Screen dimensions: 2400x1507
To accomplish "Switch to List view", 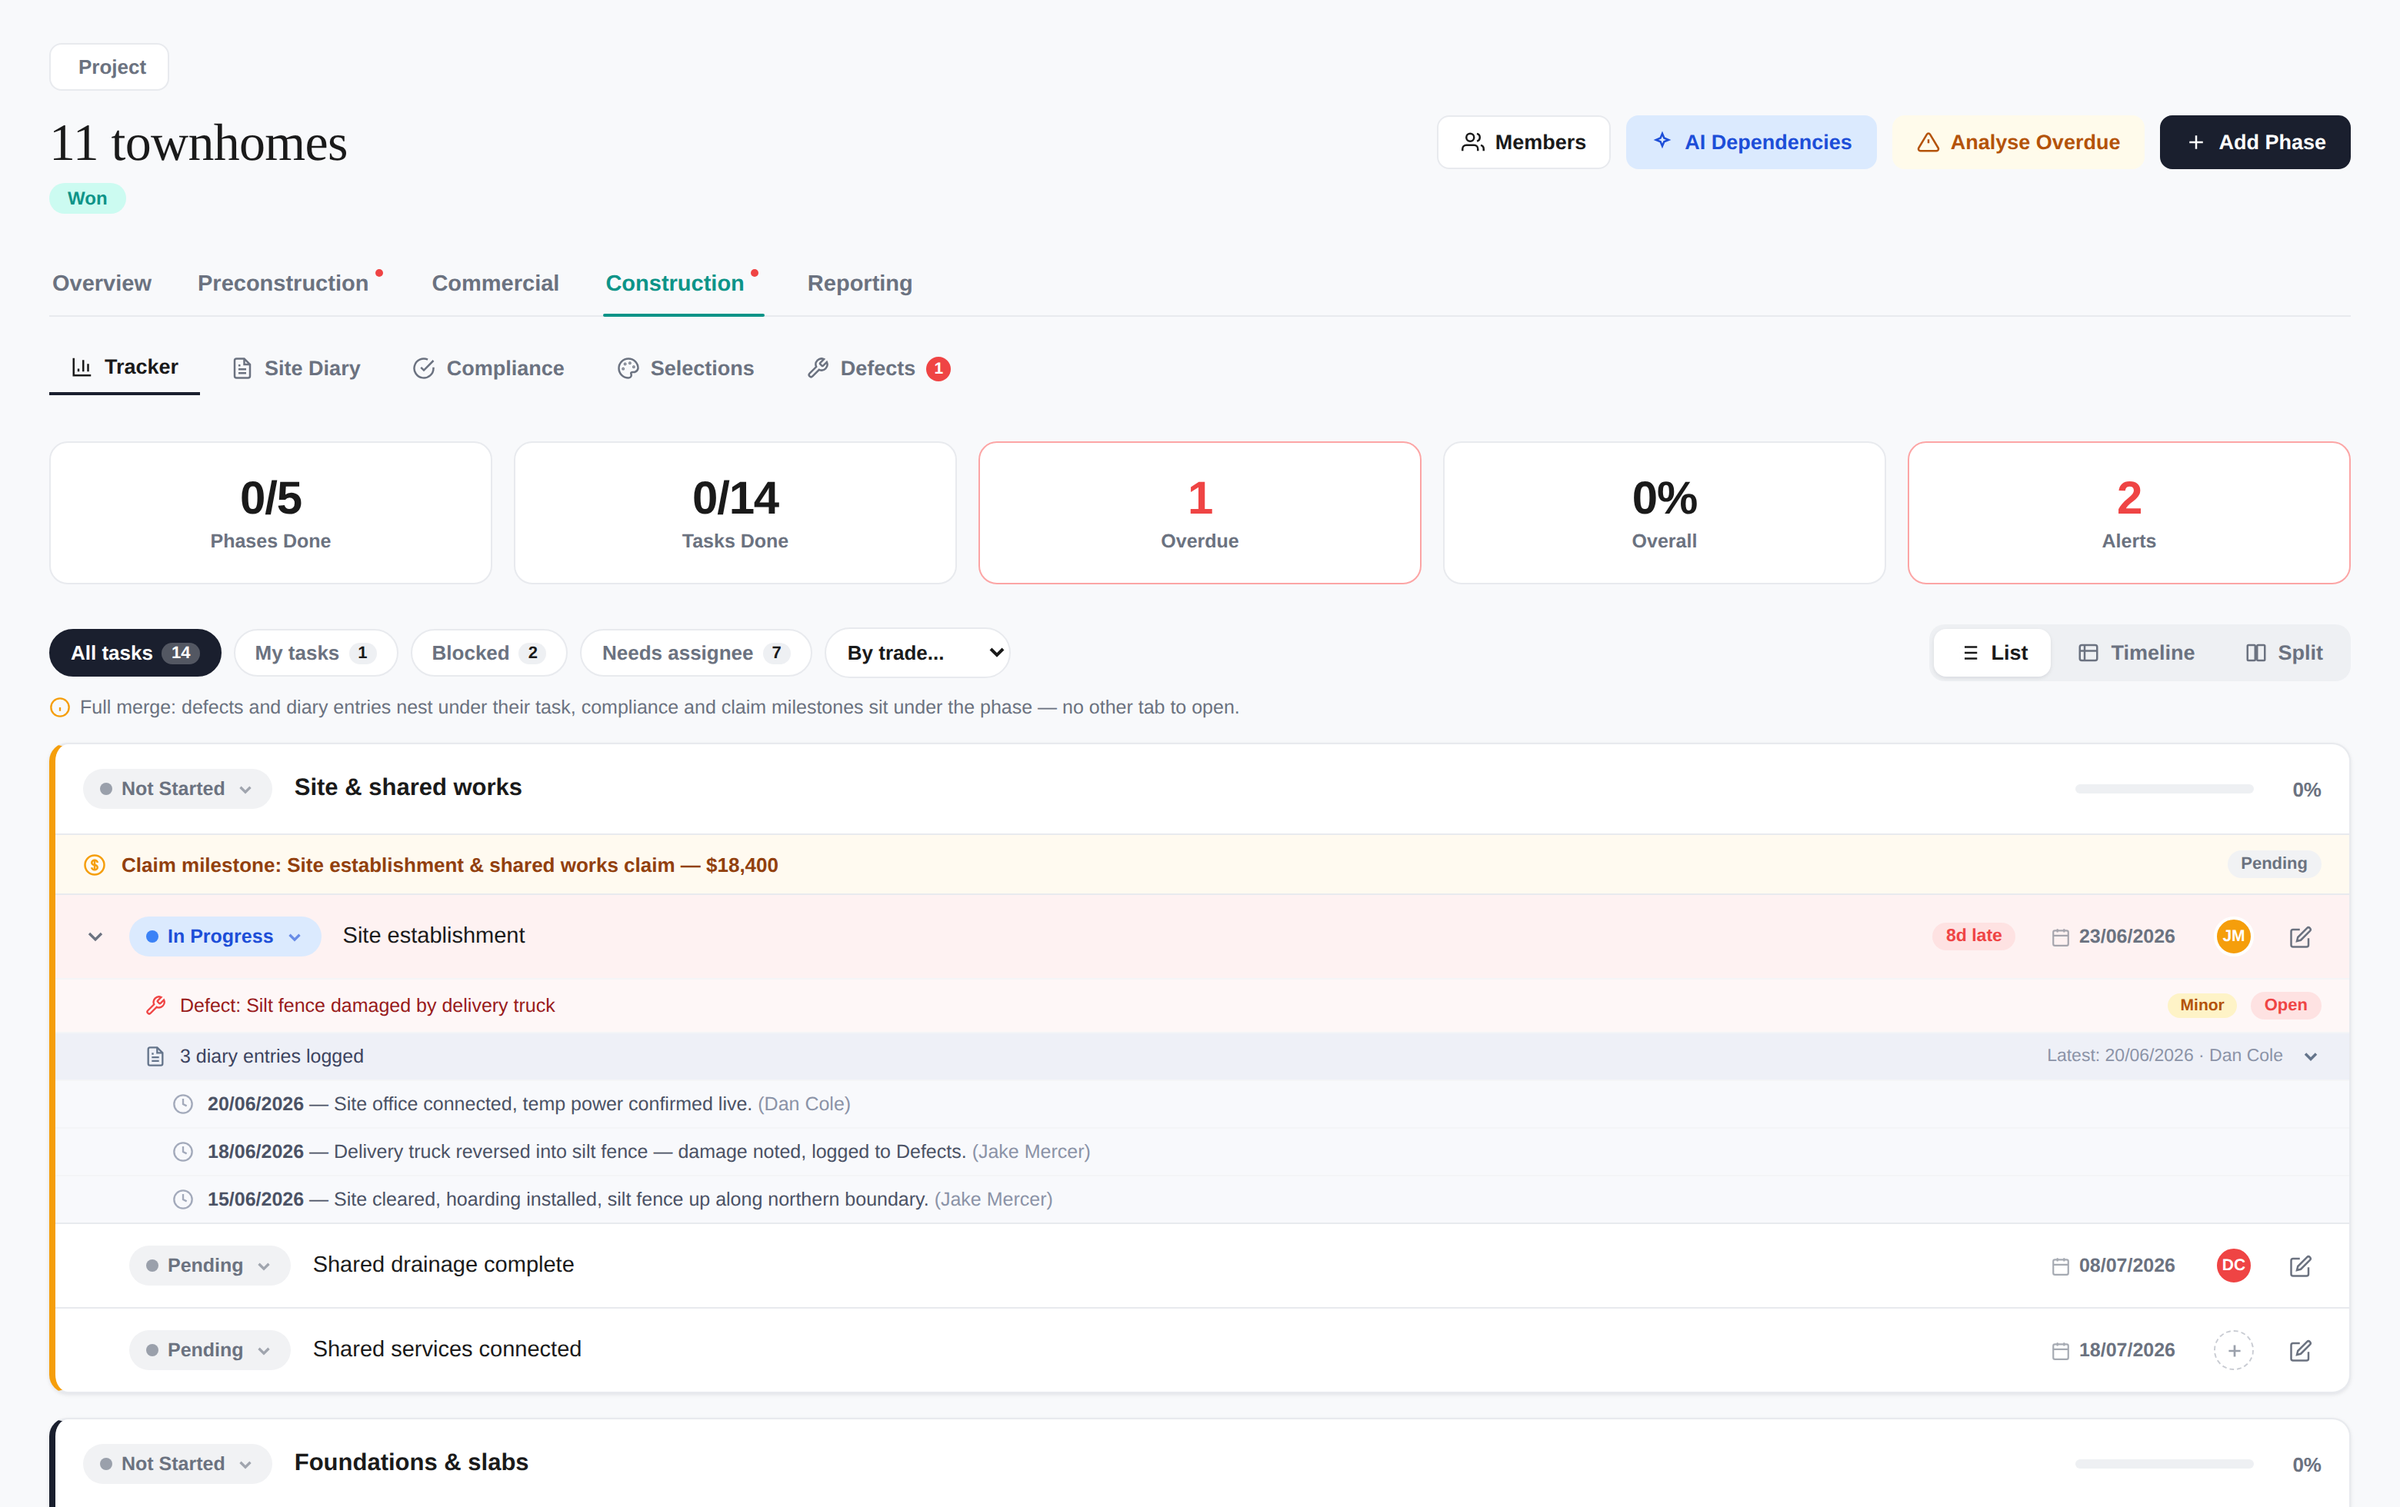I will [x=1993, y=653].
